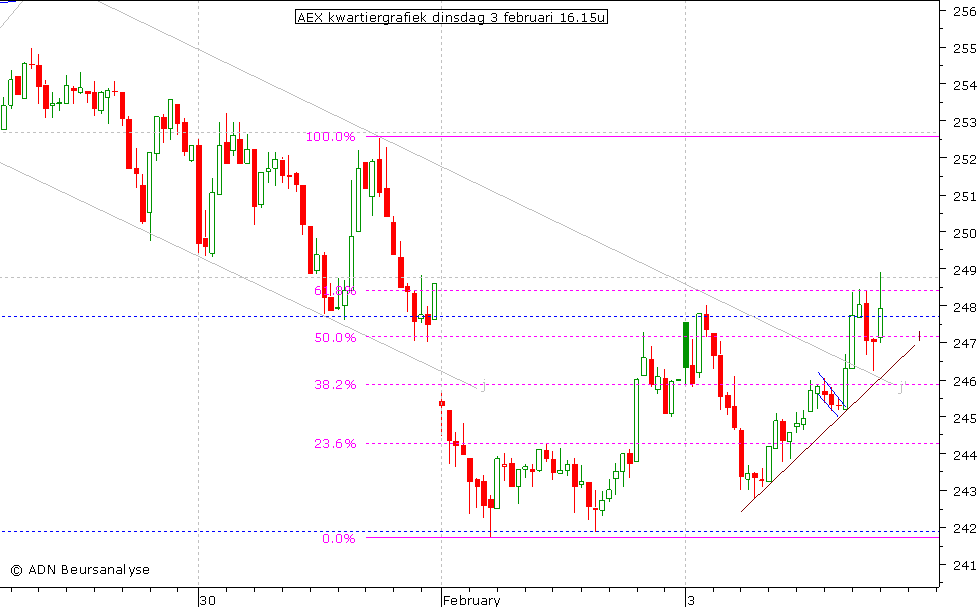Select the solid magenta 100% level line
This screenshot has height=607, width=980.
(650, 136)
